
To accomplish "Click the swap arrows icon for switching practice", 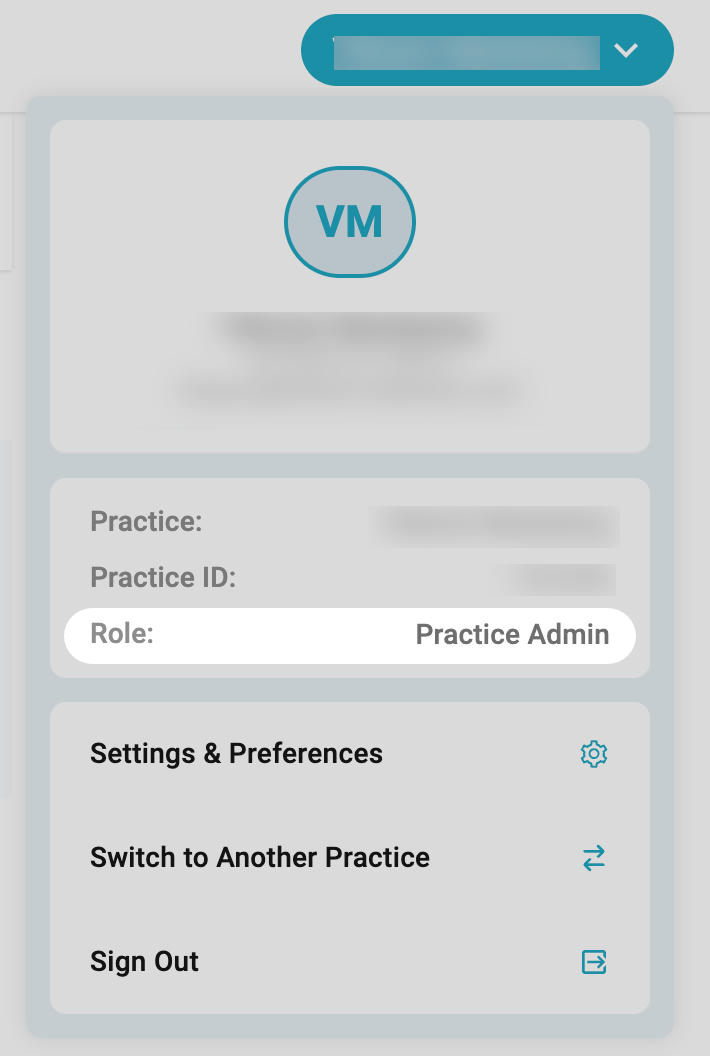I will coord(593,858).
